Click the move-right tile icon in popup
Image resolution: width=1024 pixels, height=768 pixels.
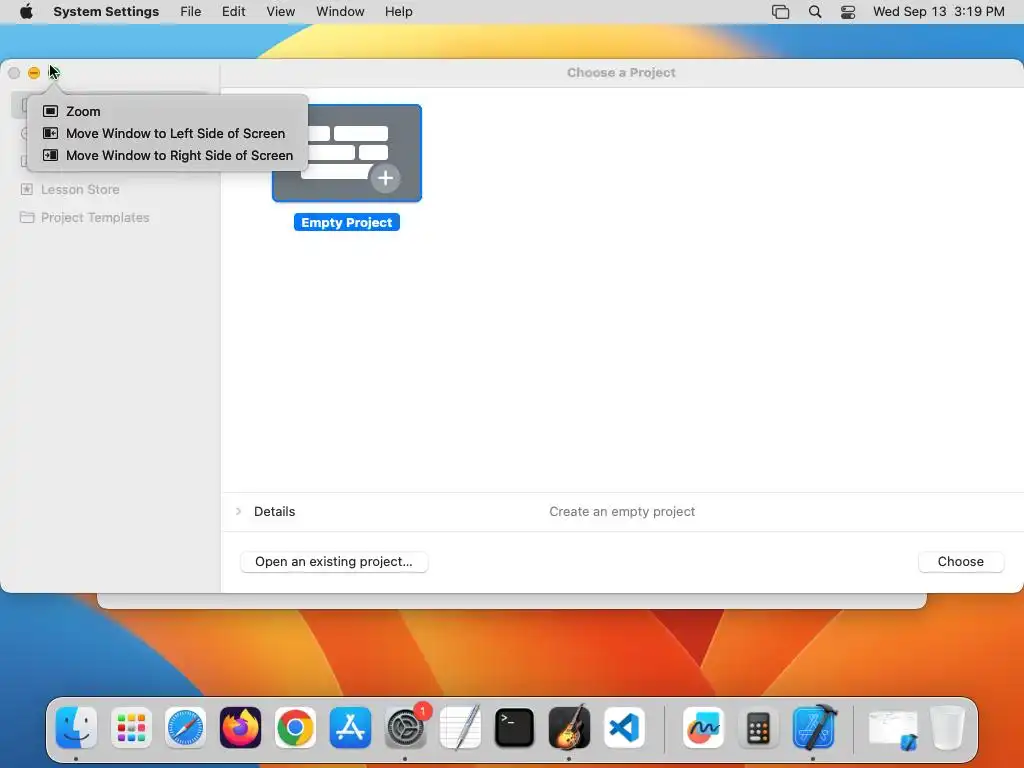(50, 155)
